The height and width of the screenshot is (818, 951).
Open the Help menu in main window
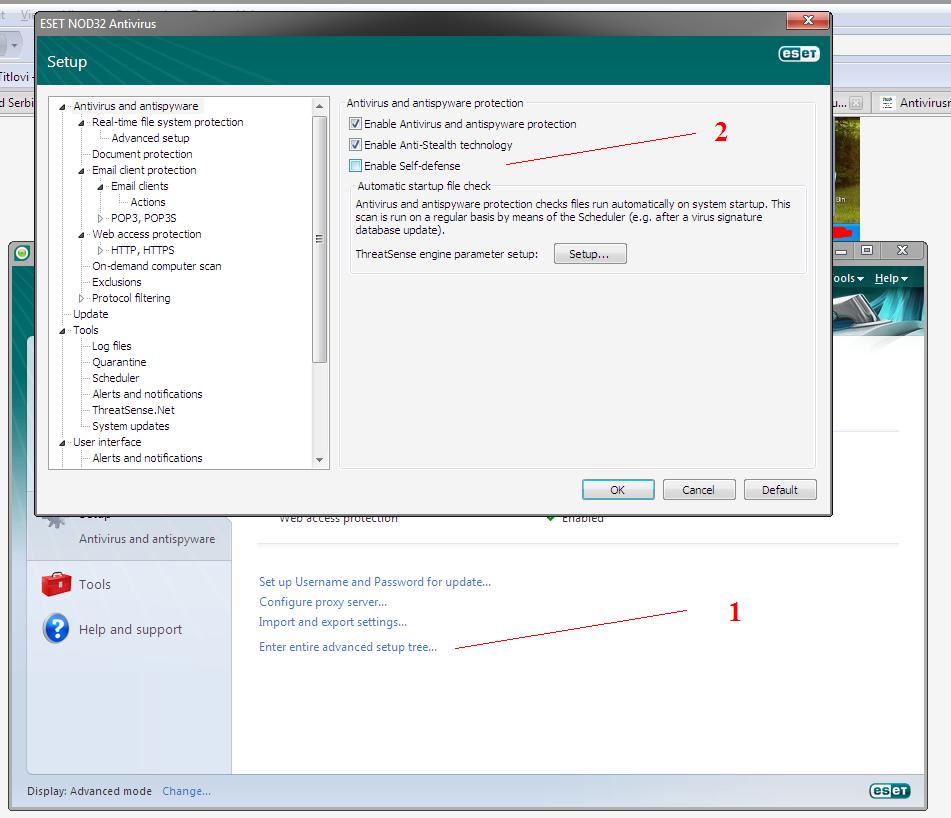[891, 278]
